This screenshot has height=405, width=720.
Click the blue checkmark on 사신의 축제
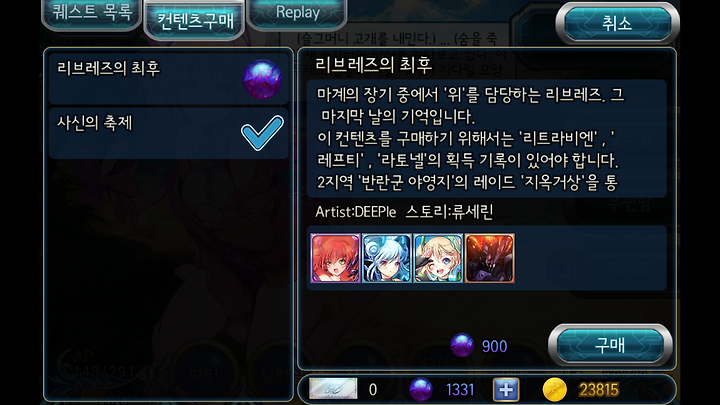click(x=263, y=133)
